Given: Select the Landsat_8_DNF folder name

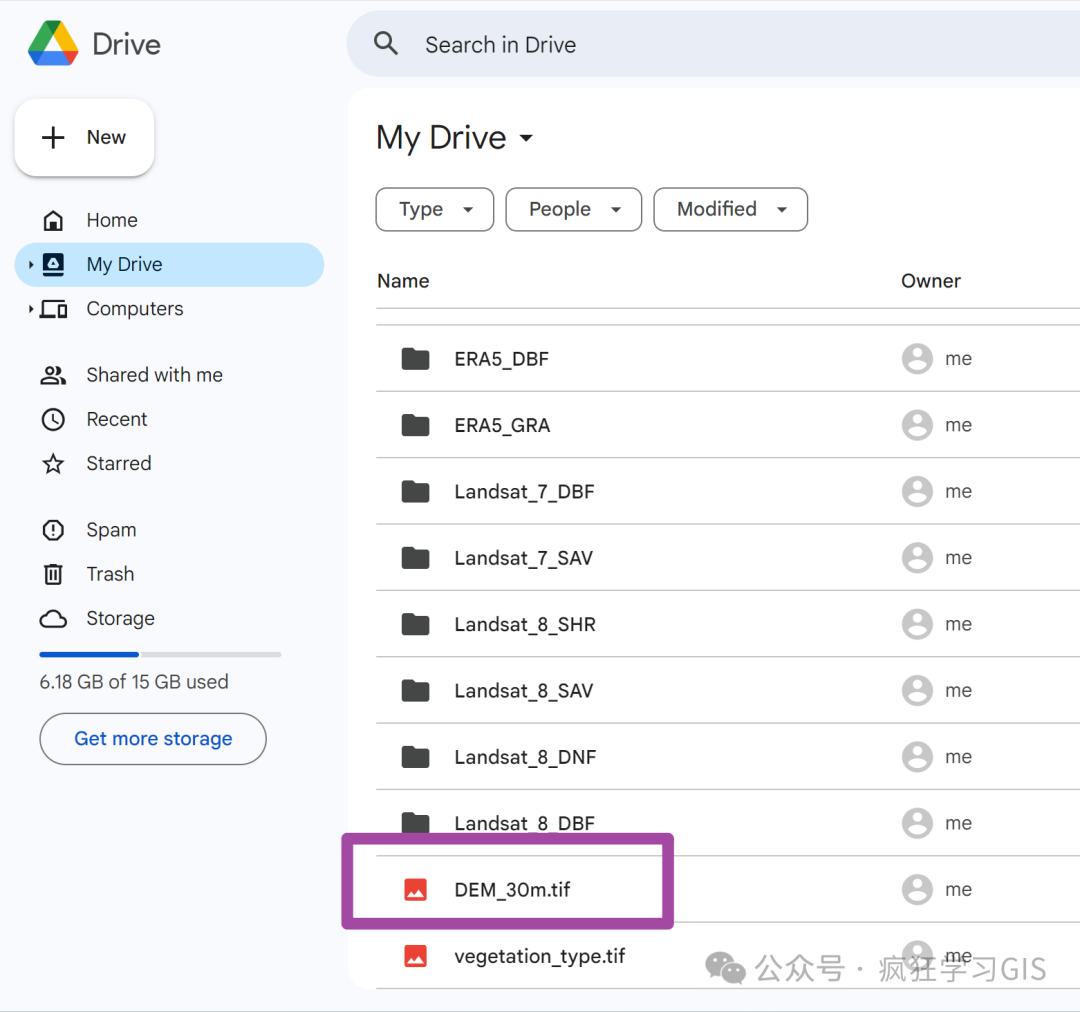Looking at the screenshot, I should pos(525,758).
